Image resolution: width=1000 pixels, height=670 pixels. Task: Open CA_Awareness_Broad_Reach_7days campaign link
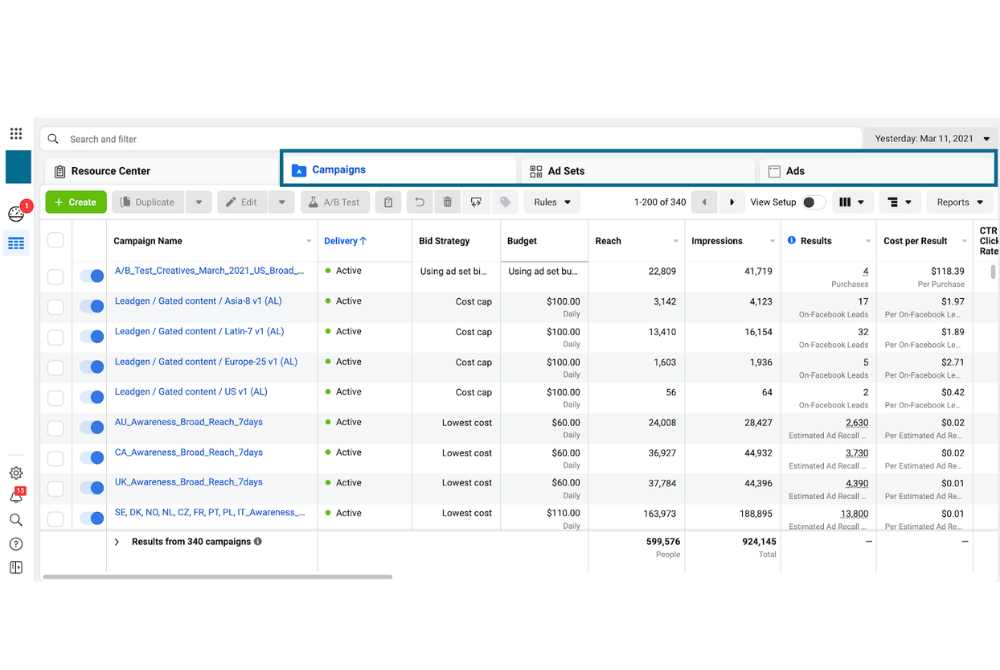[189, 452]
